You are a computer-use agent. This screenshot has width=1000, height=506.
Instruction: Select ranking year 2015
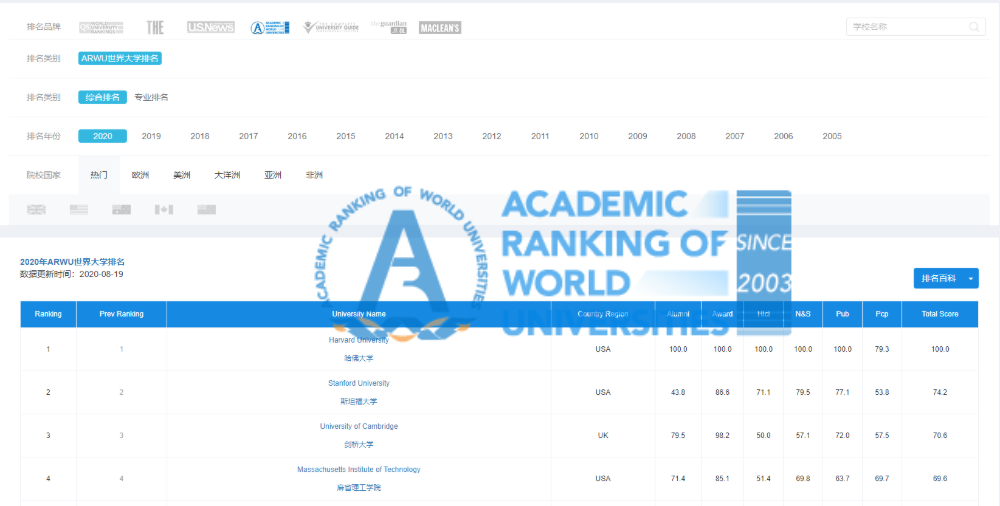click(346, 136)
